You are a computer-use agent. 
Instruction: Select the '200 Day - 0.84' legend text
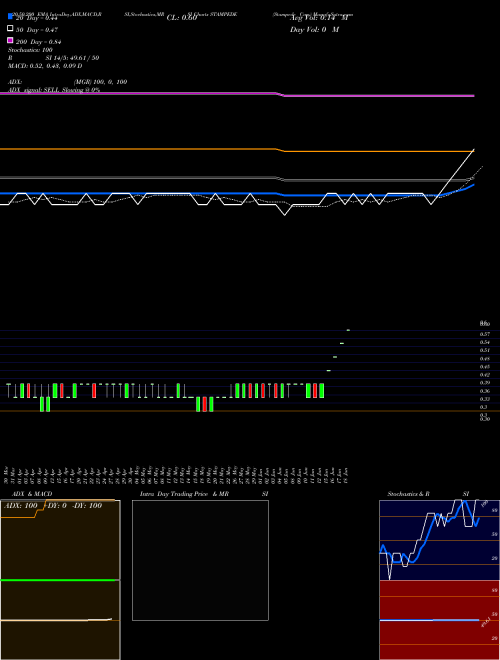39,42
